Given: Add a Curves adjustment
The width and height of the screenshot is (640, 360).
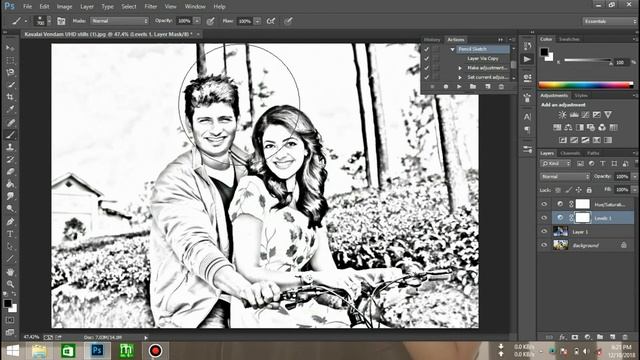Looking at the screenshot, I should pos(585,115).
